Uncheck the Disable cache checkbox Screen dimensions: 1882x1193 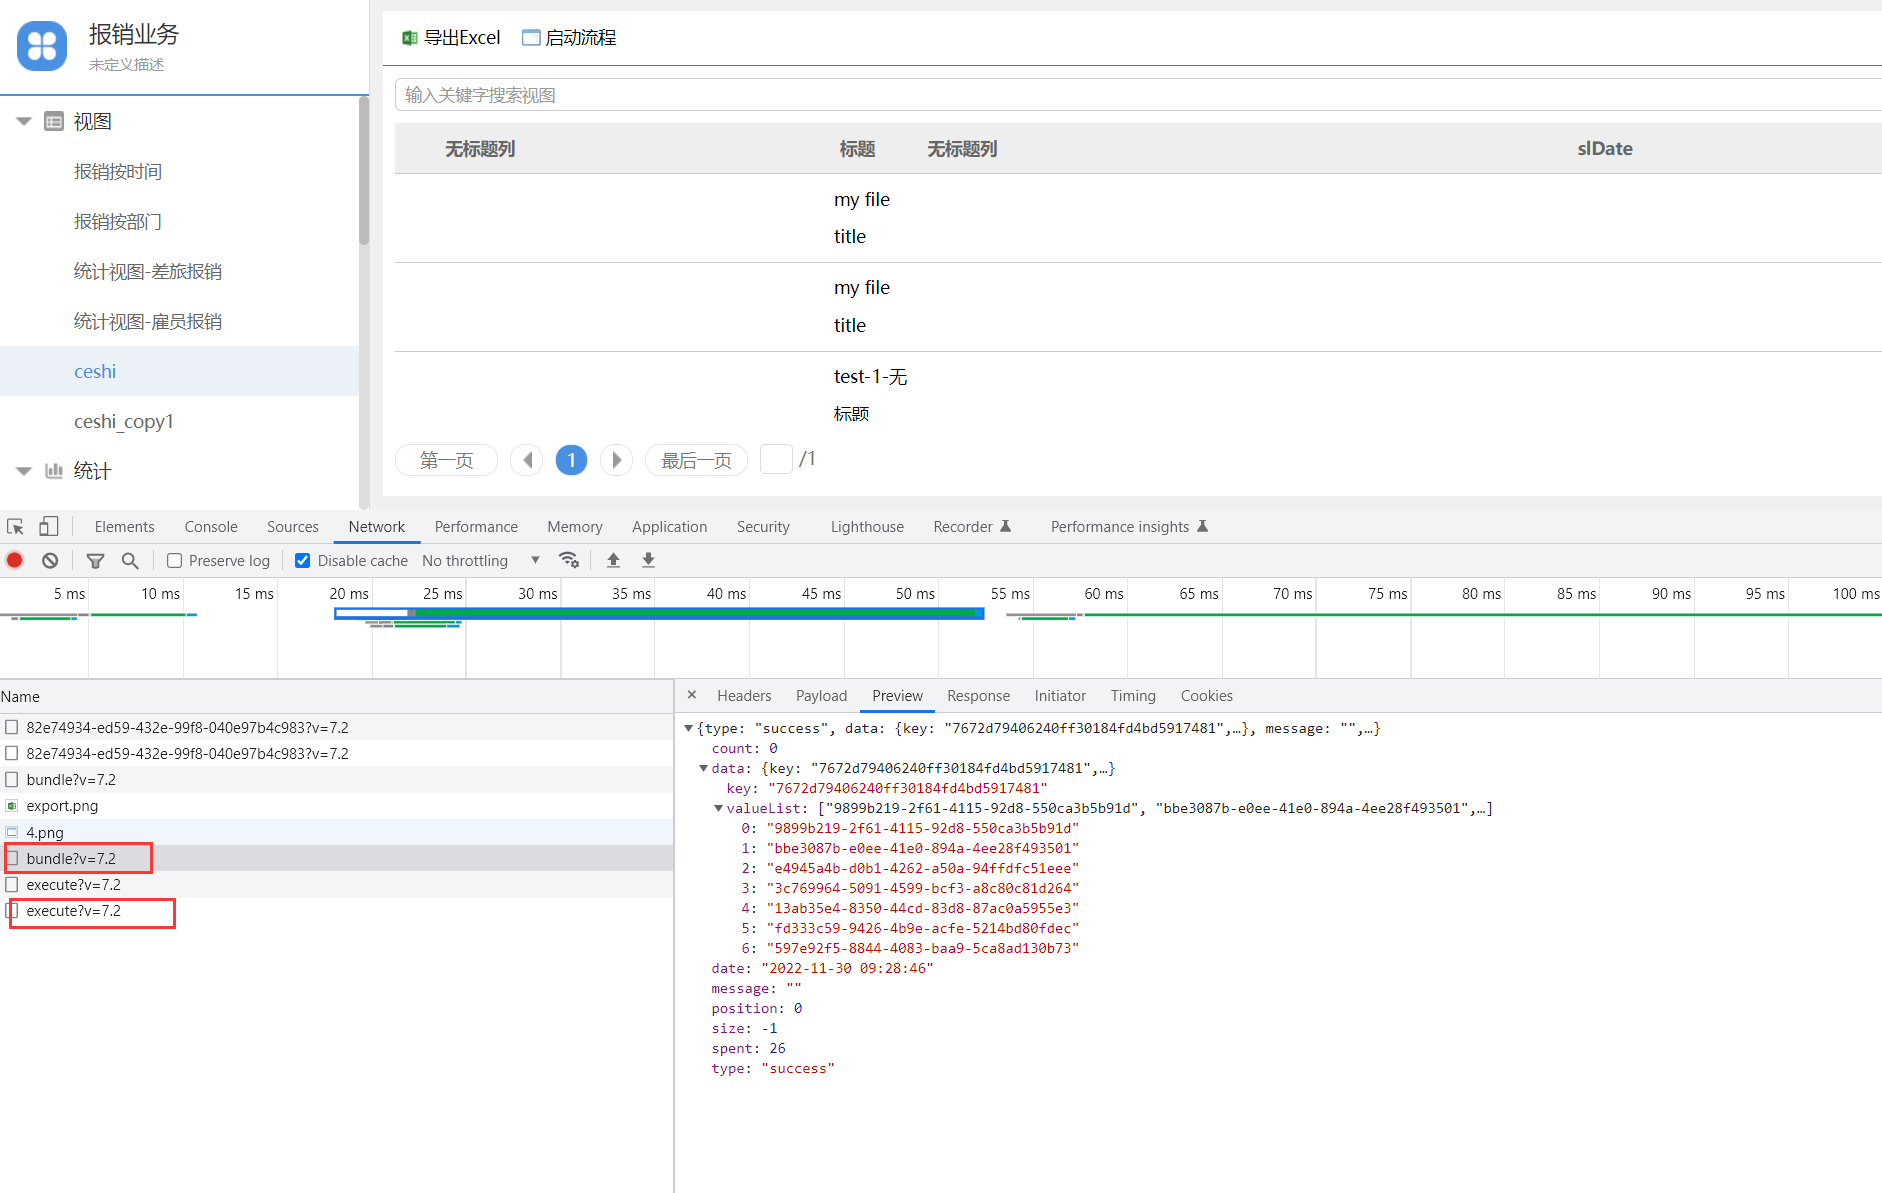[x=302, y=561]
